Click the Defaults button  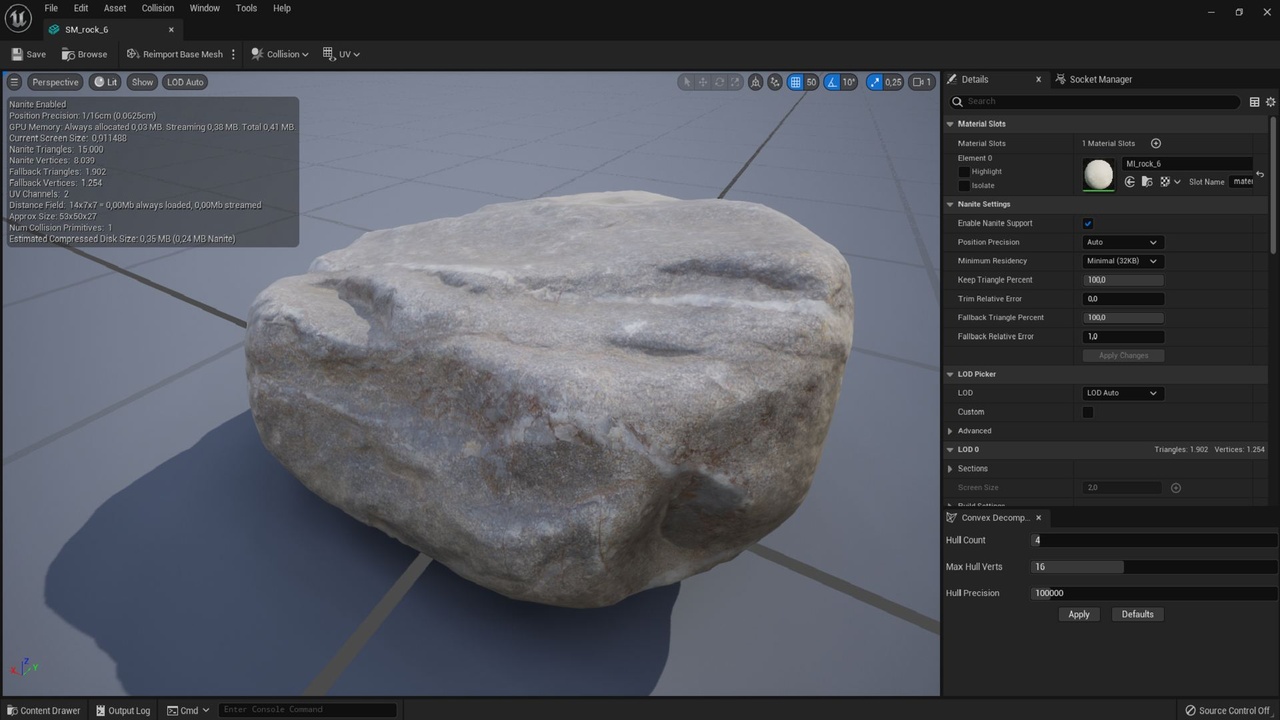click(x=1137, y=614)
